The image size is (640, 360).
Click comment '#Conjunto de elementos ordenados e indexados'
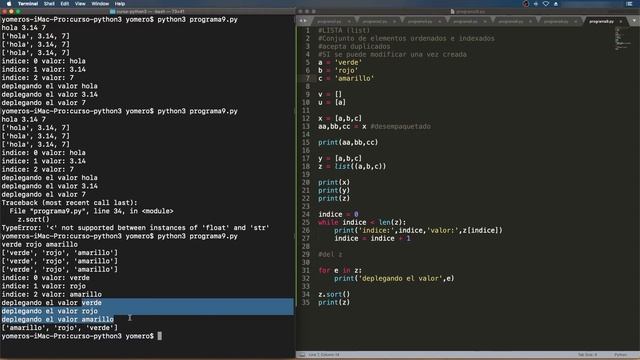point(406,38)
